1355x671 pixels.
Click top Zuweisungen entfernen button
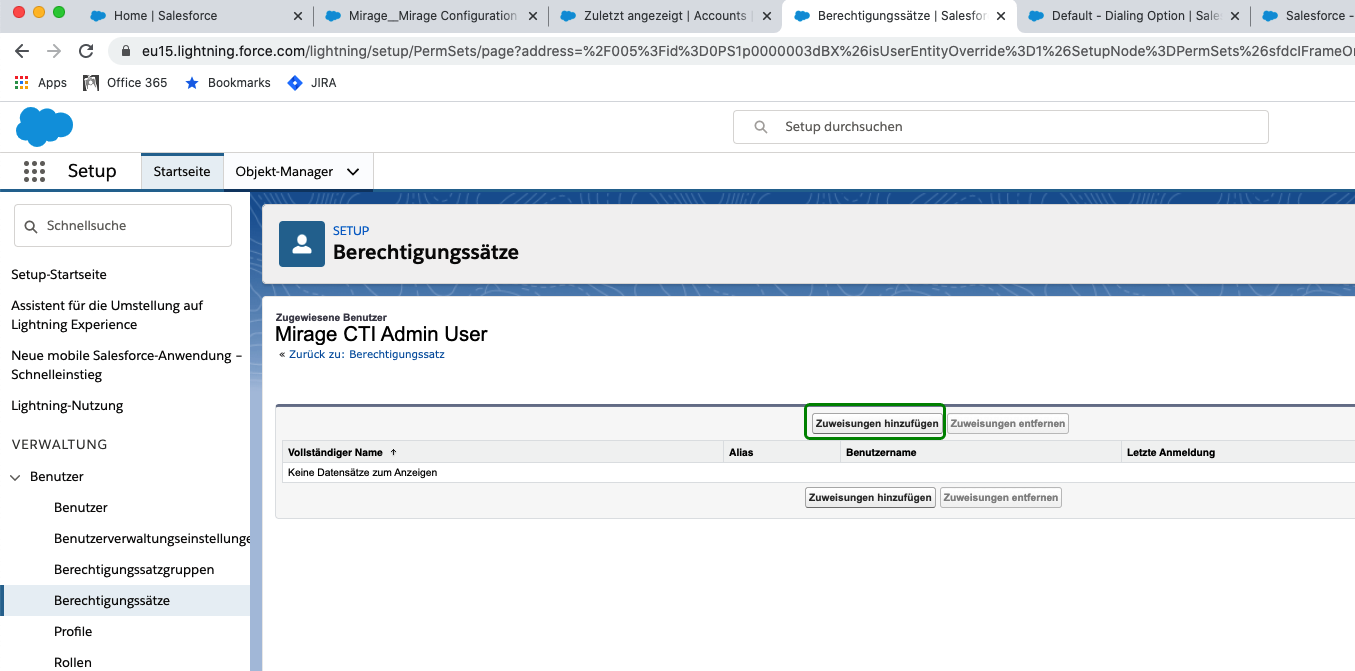(x=1007, y=424)
